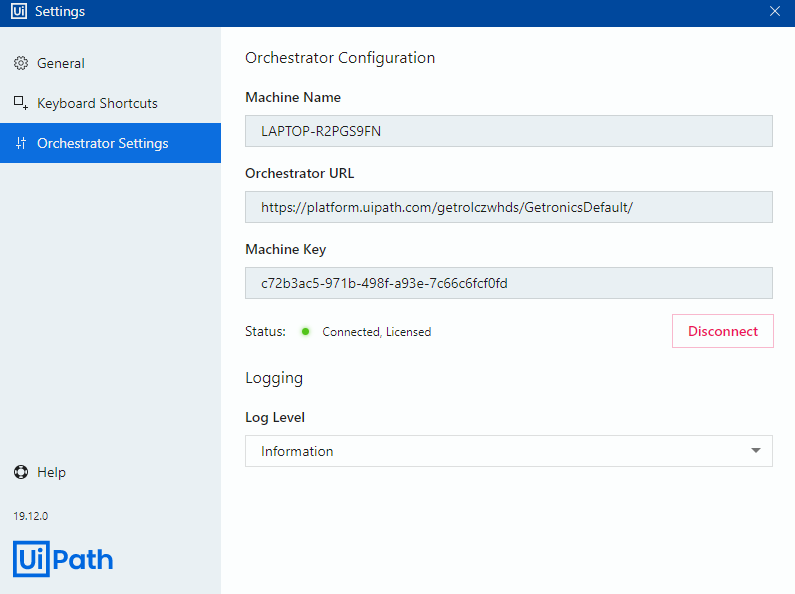
Task: Click the UiPath icon in the title bar
Action: point(19,11)
